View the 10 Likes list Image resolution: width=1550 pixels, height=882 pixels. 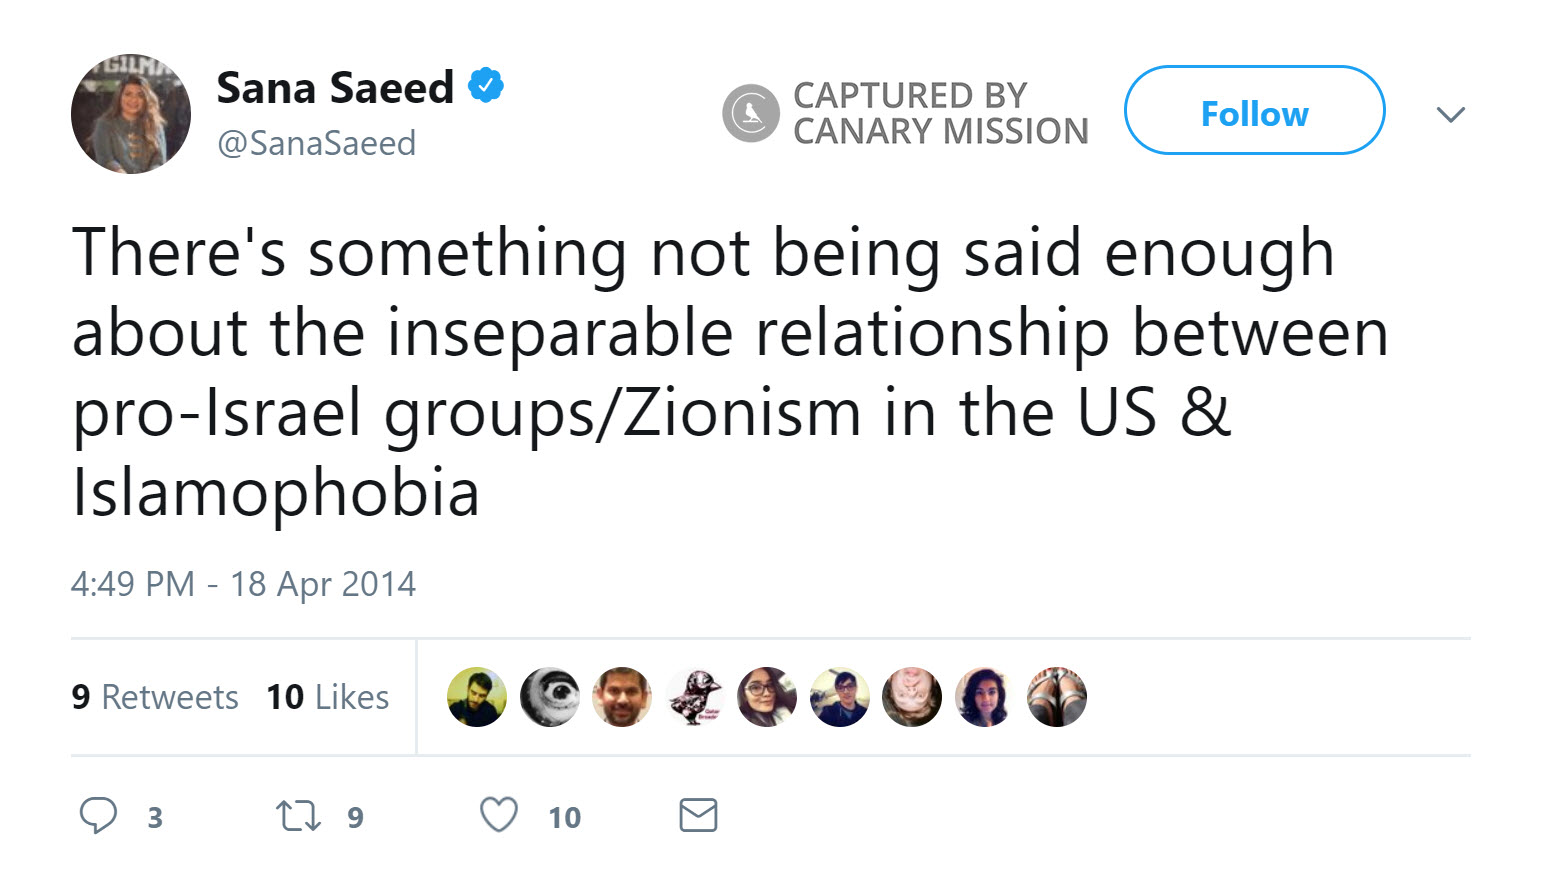point(327,697)
